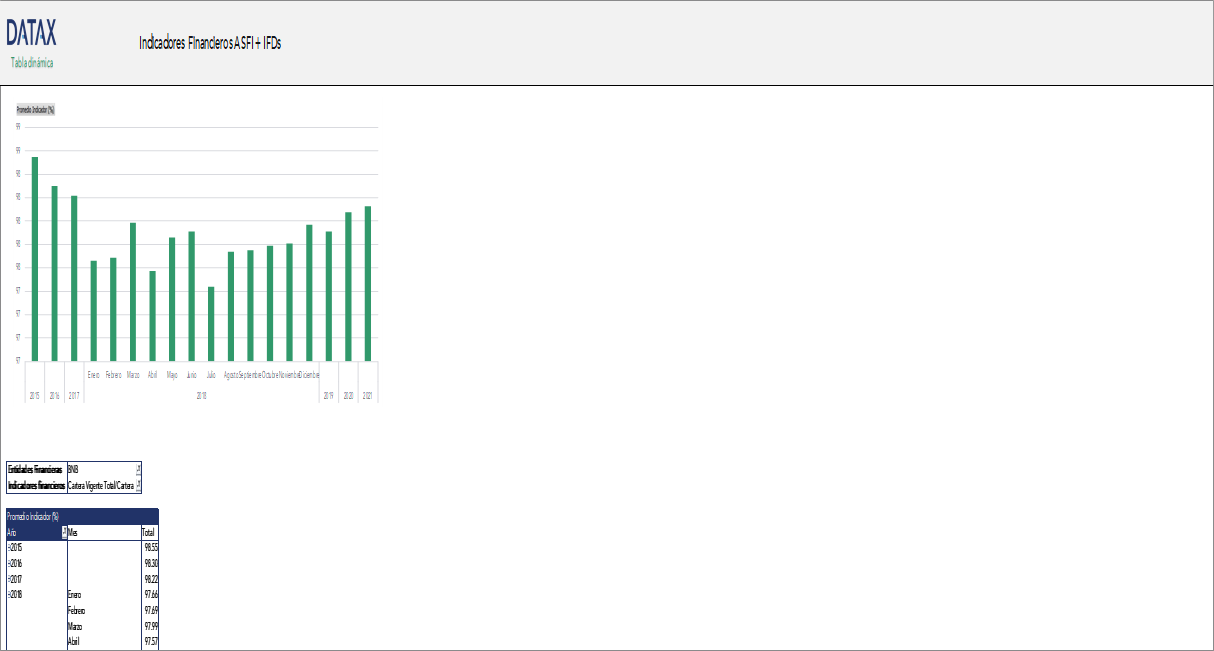Select the Total column header
The width and height of the screenshot is (1214, 651).
[147, 533]
